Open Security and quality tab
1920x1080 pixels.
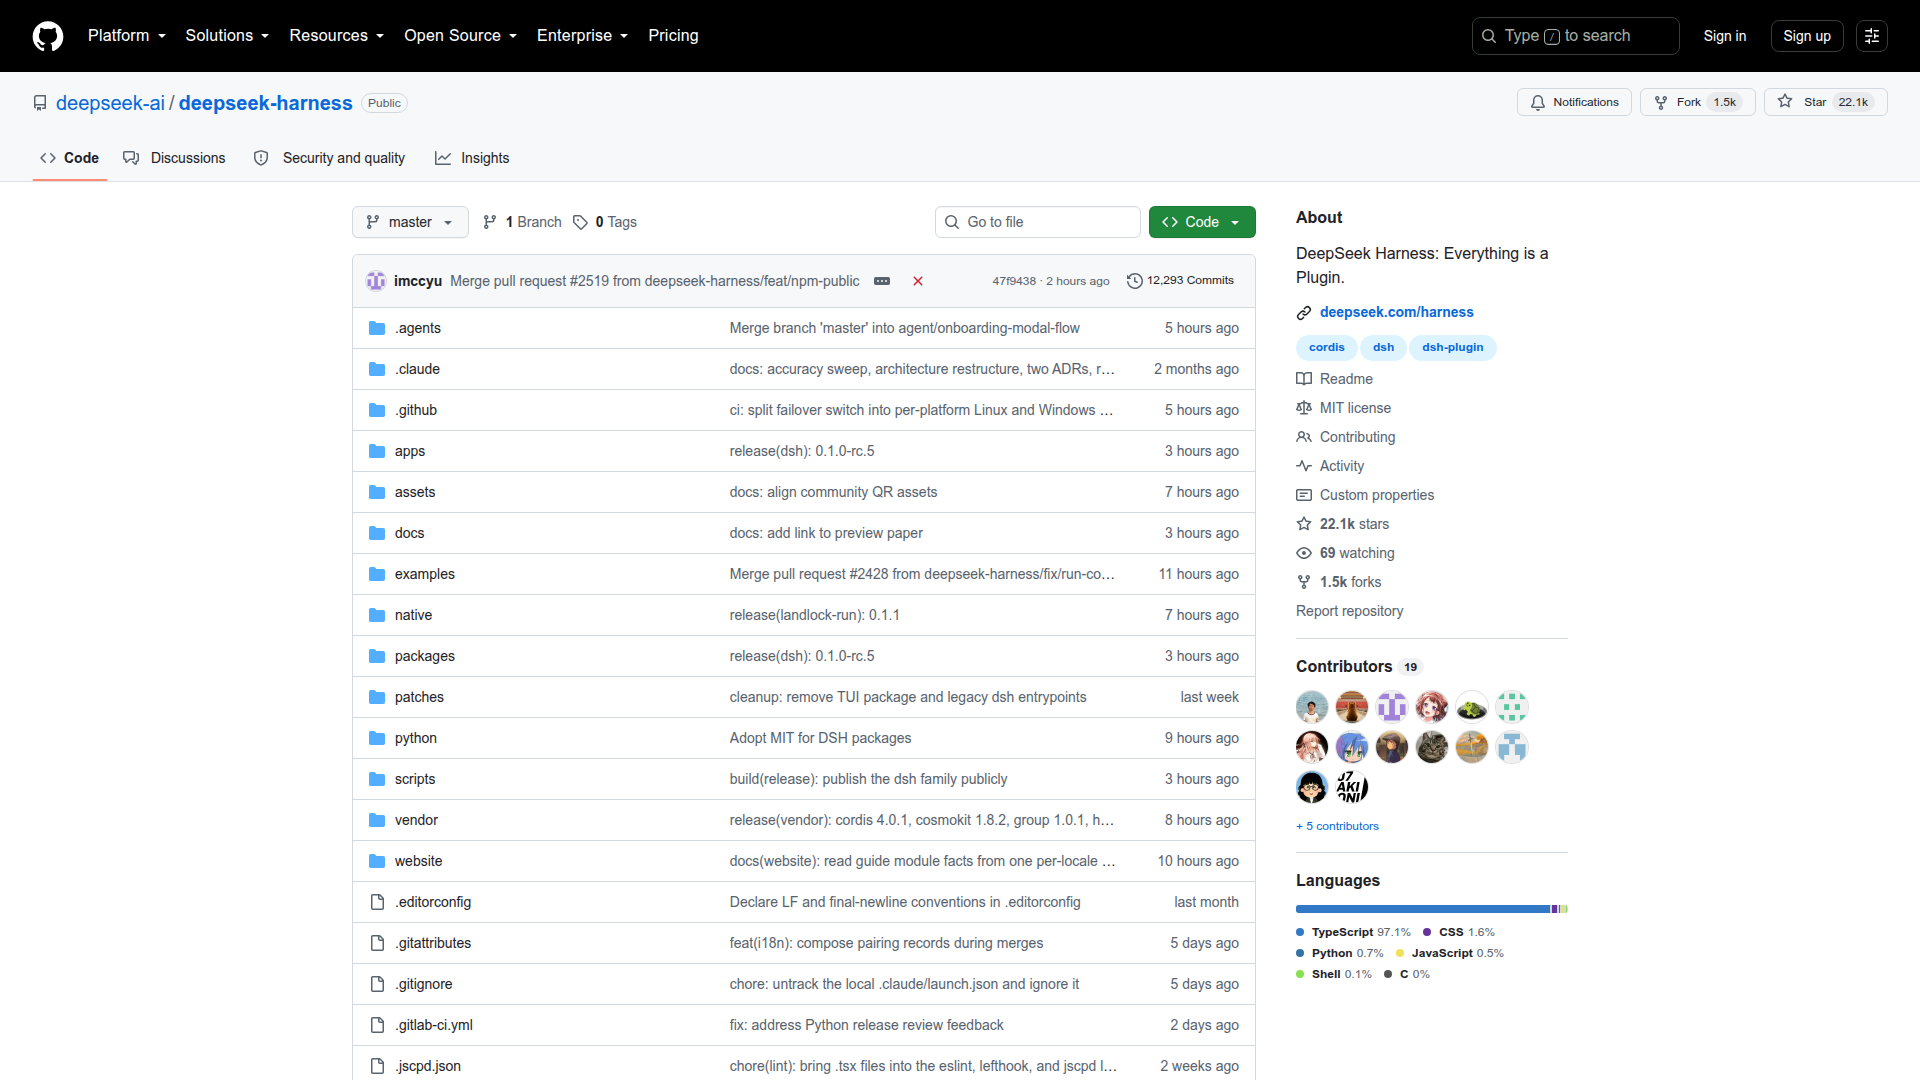pyautogui.click(x=329, y=158)
